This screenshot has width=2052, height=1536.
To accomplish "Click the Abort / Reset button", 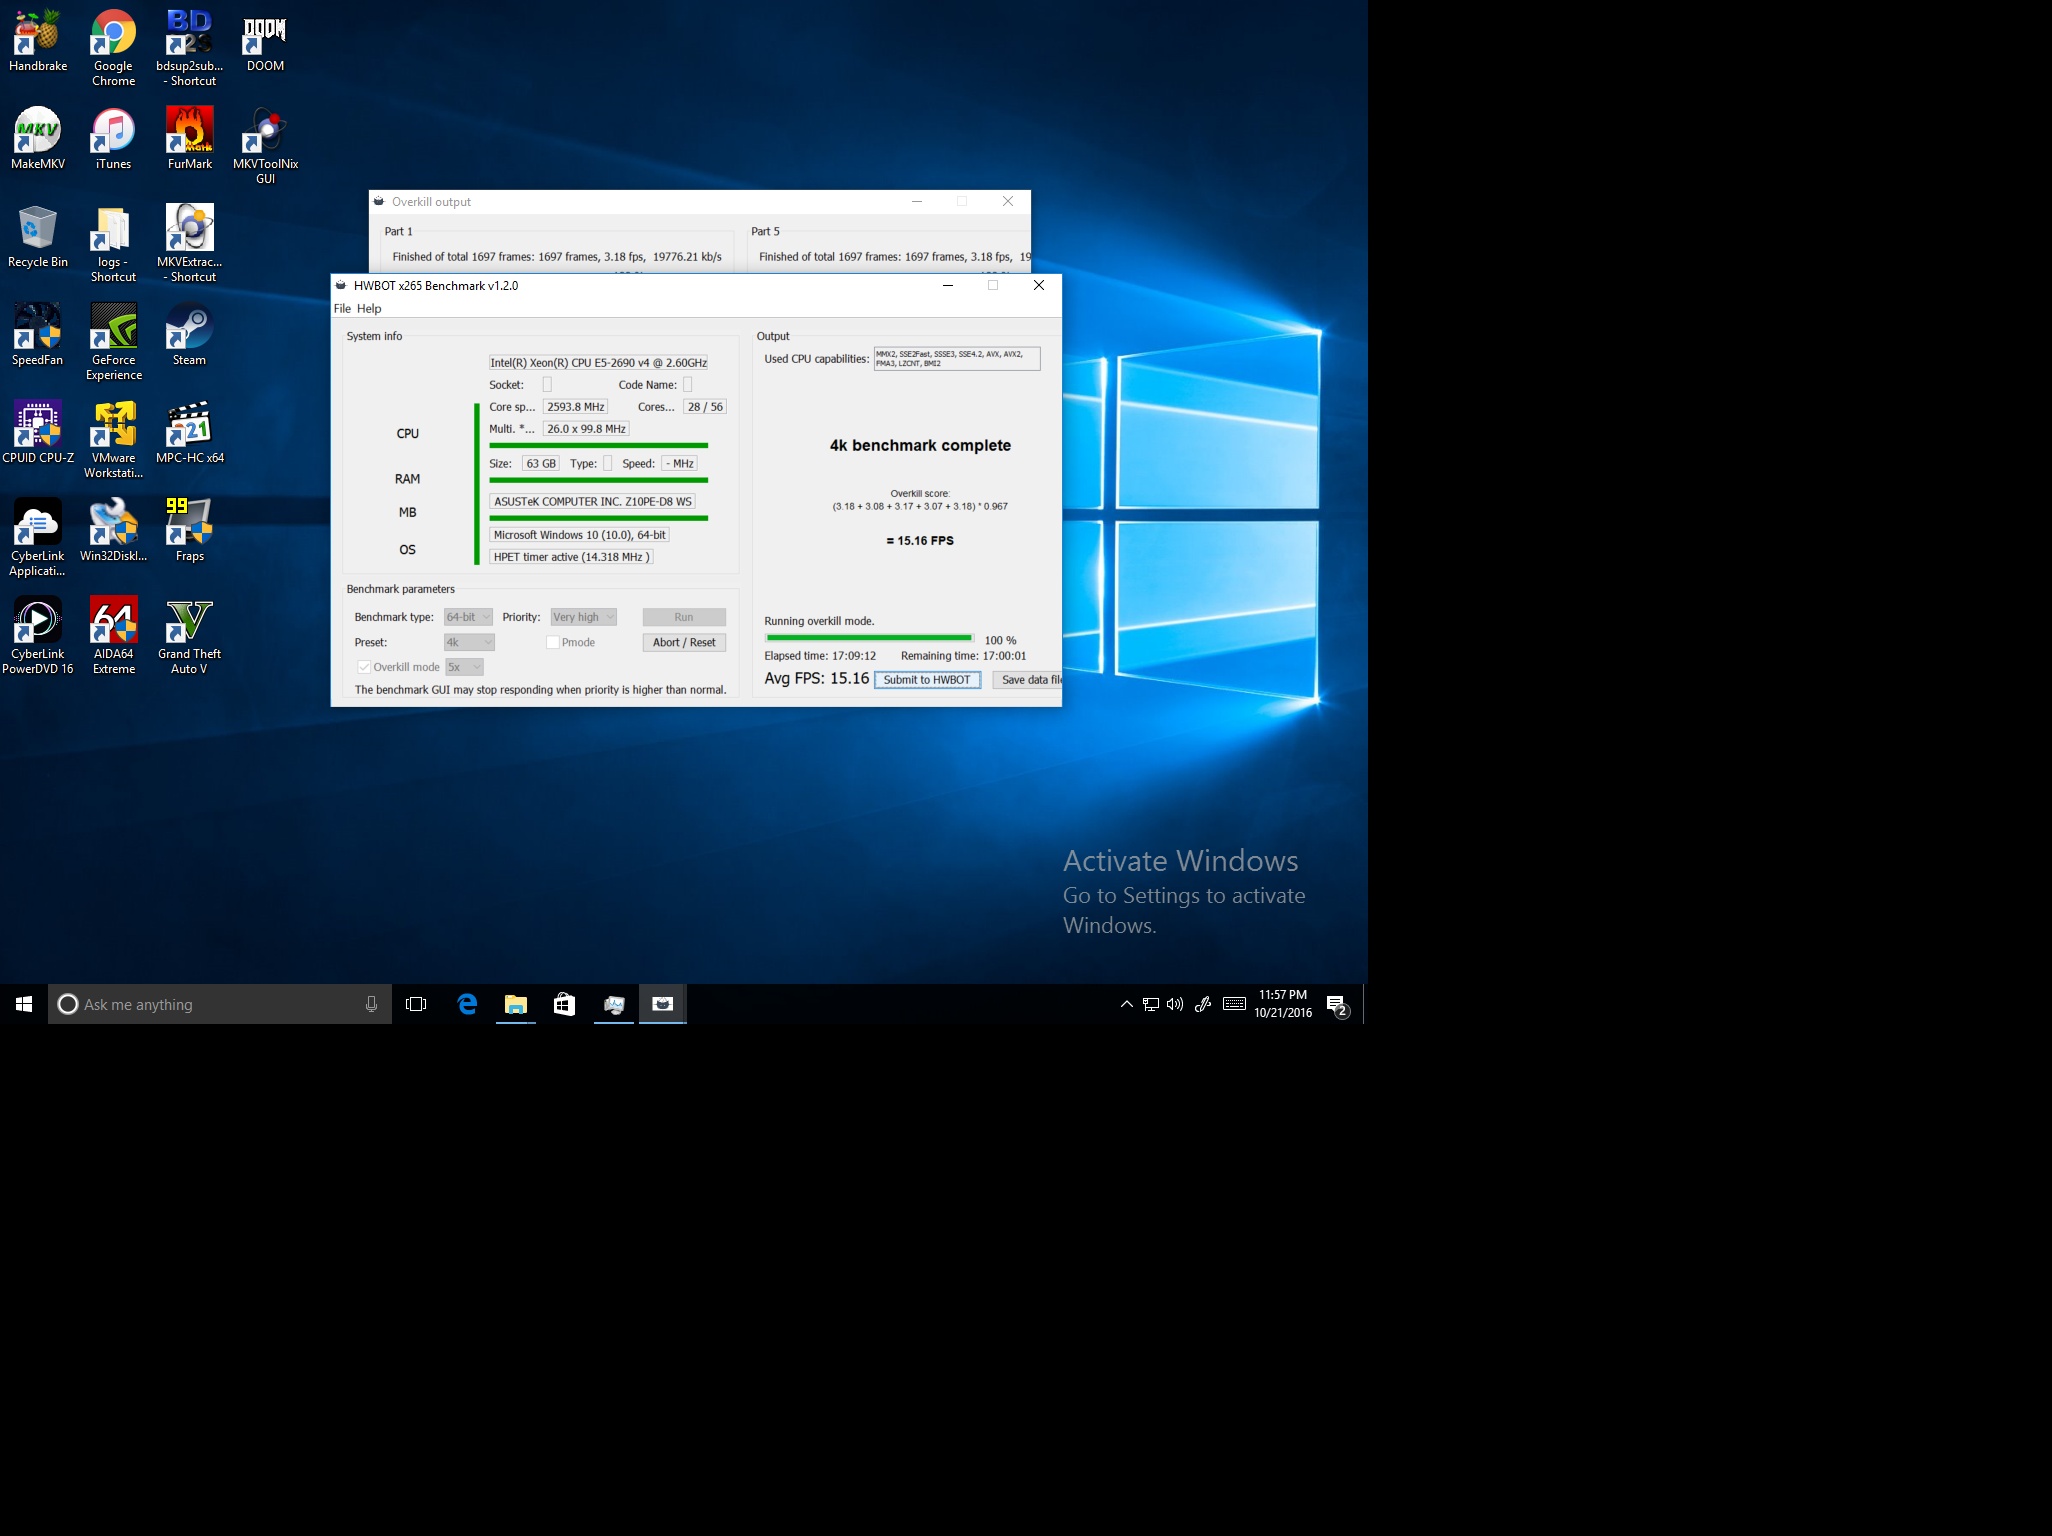I will [x=684, y=642].
